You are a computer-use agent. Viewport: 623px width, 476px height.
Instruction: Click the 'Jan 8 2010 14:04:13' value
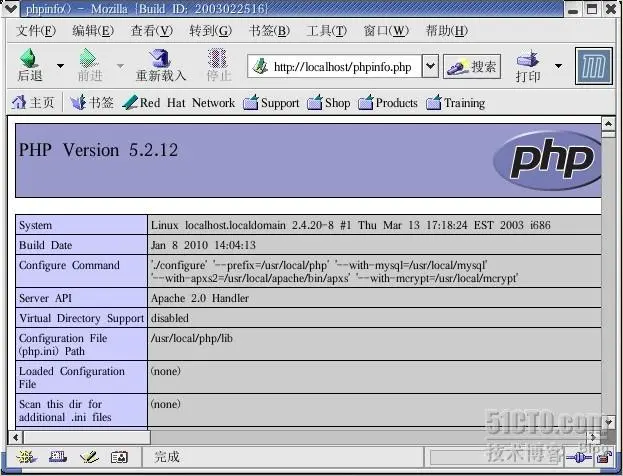[203, 245]
